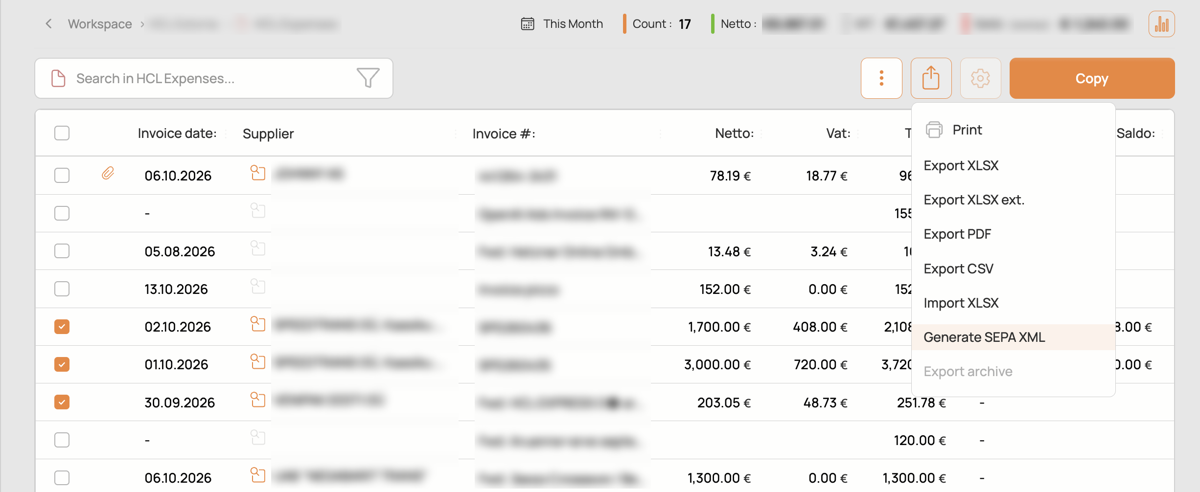Screen dimensions: 1200x492
Task: Click the calendar icon beside This Month
Action: pos(528,24)
